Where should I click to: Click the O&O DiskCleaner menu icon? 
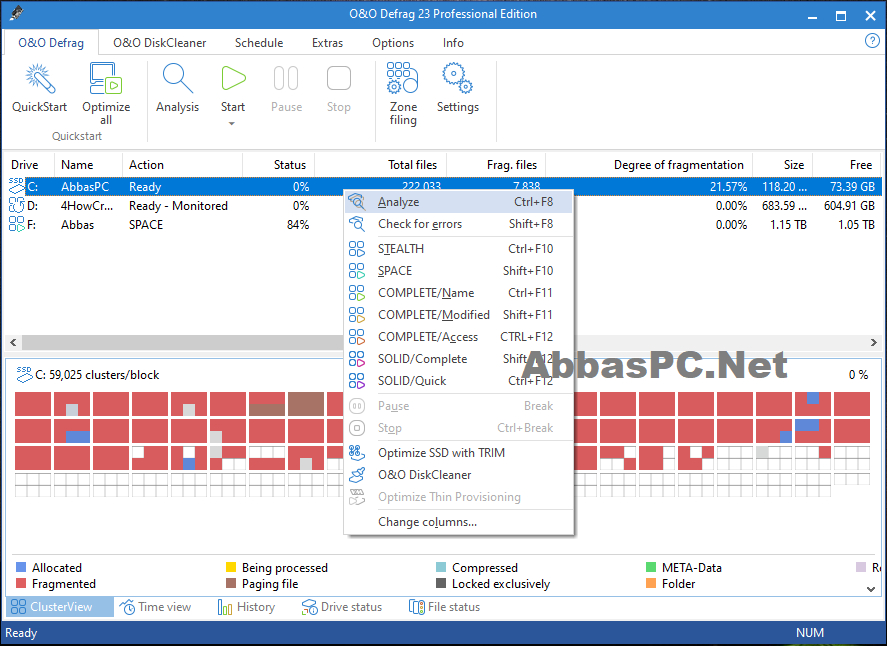point(357,475)
